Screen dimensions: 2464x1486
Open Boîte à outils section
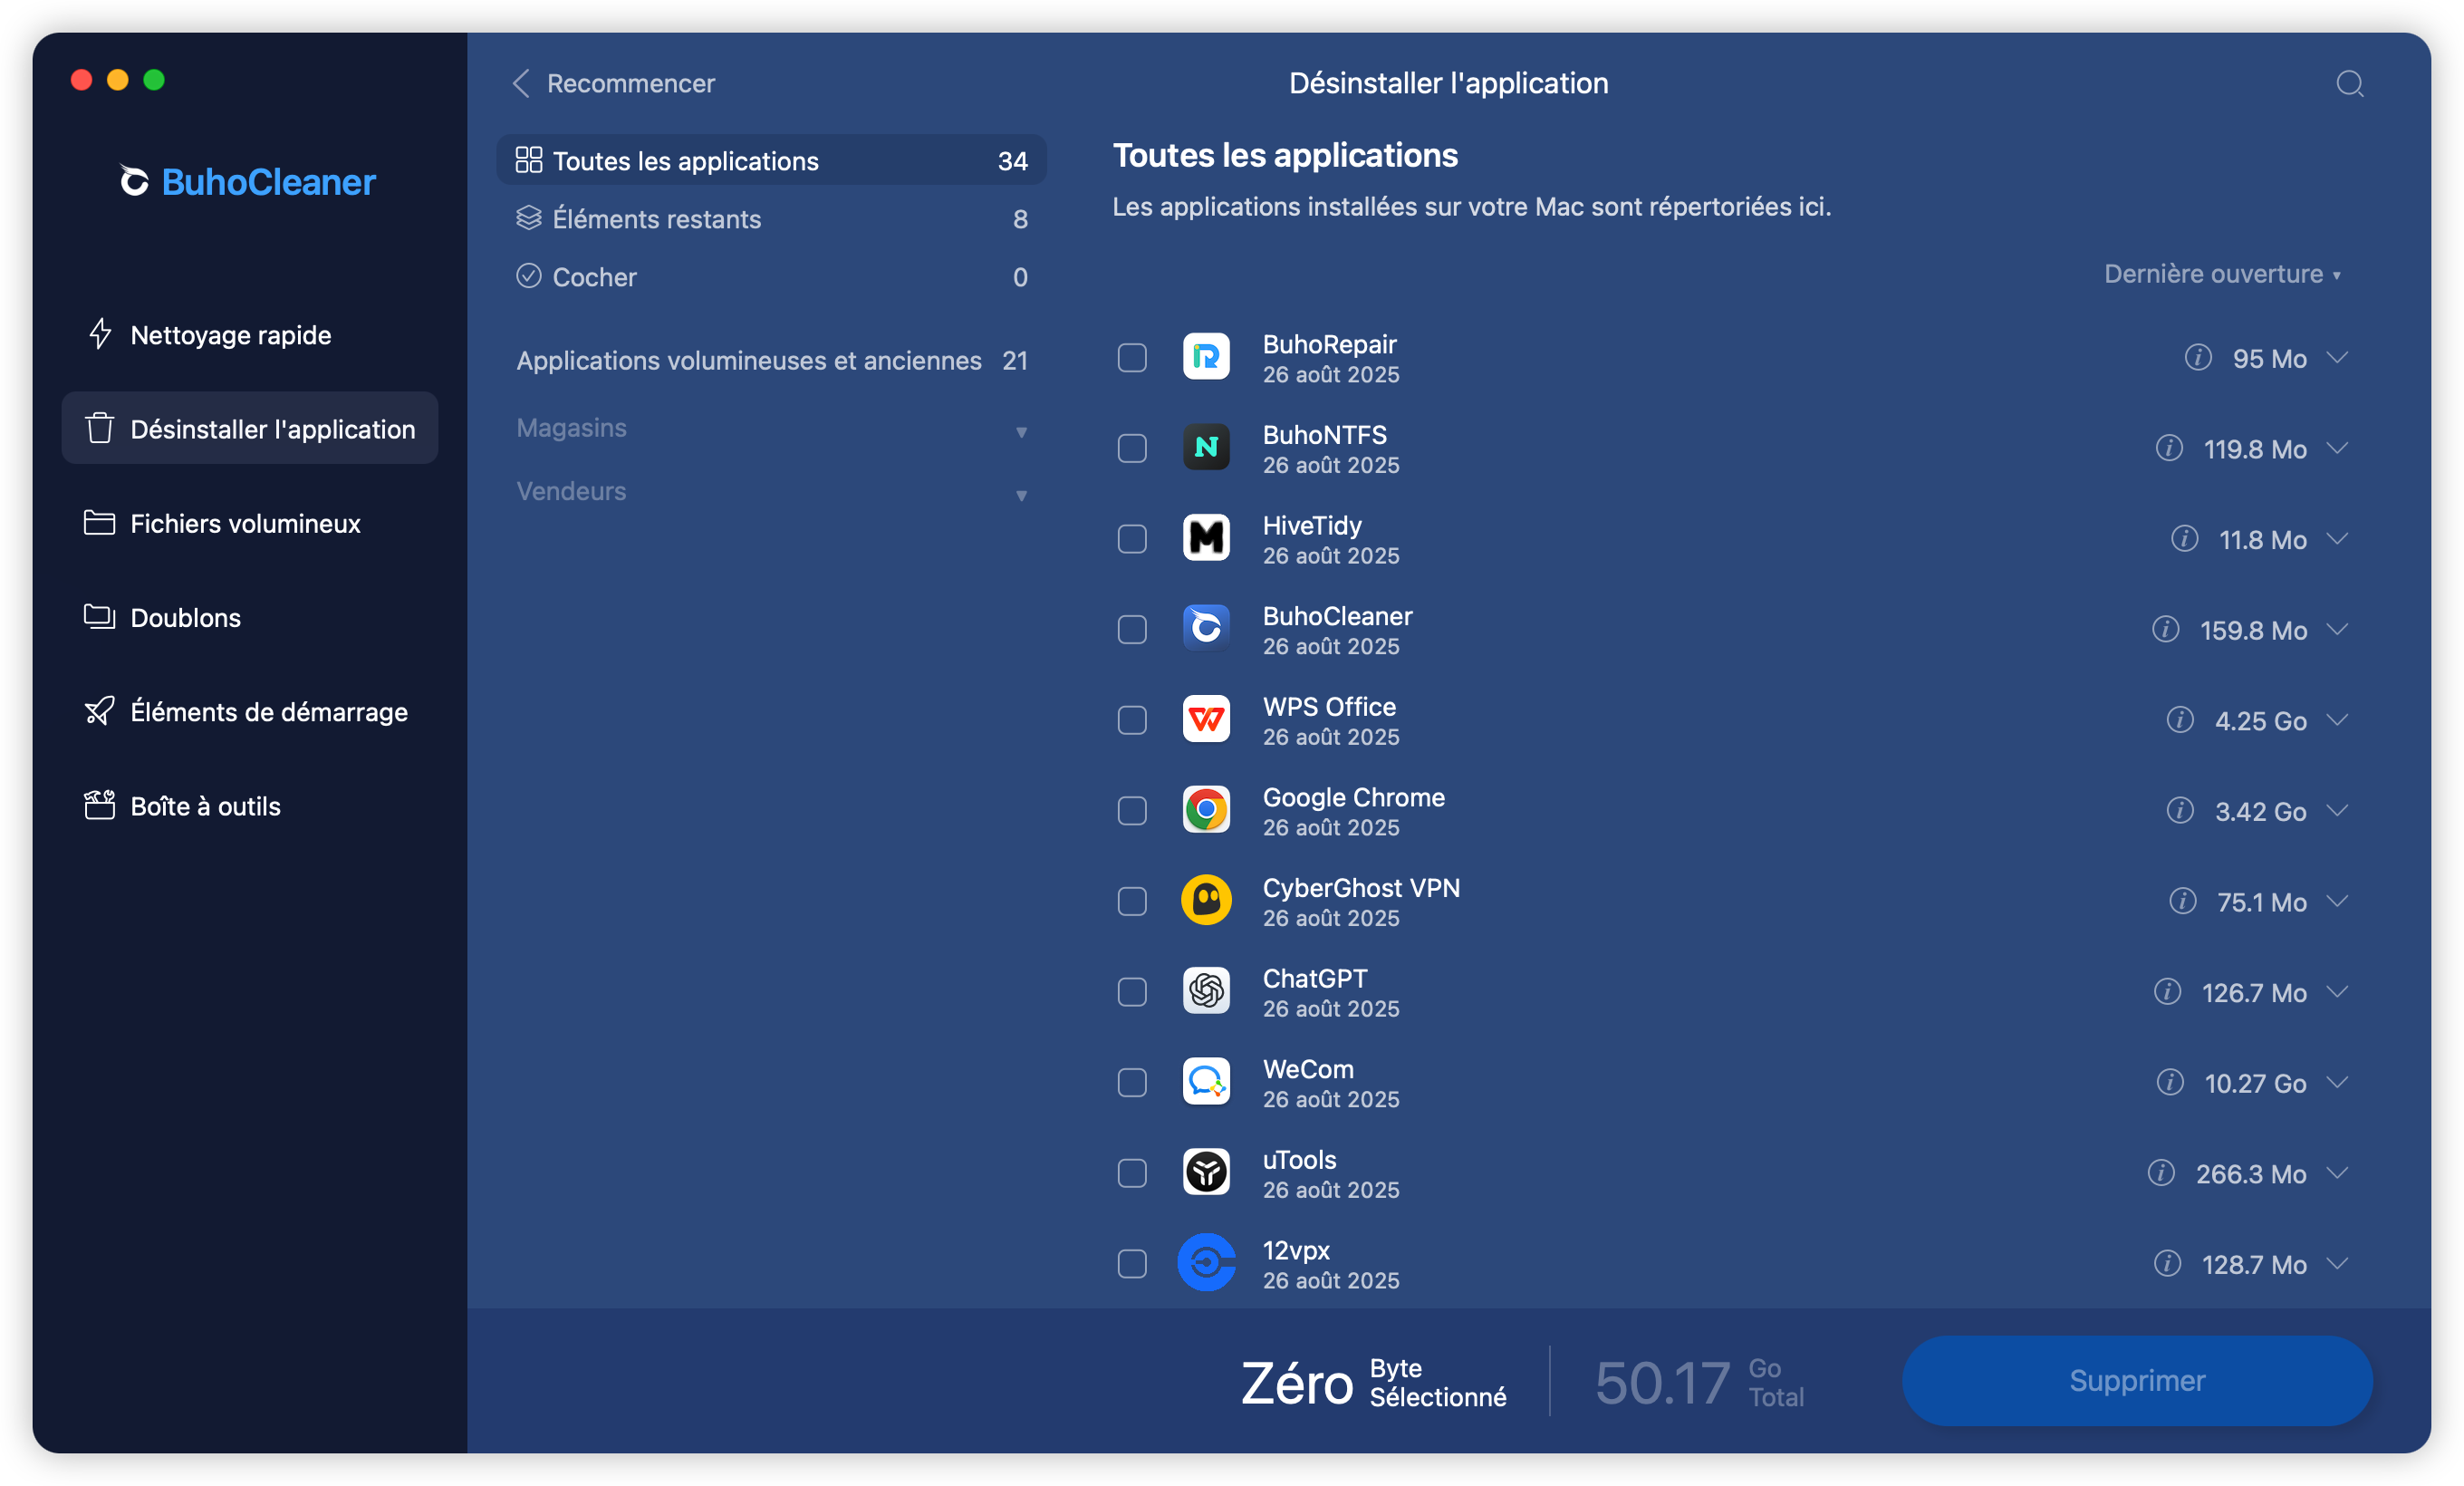tap(250, 805)
